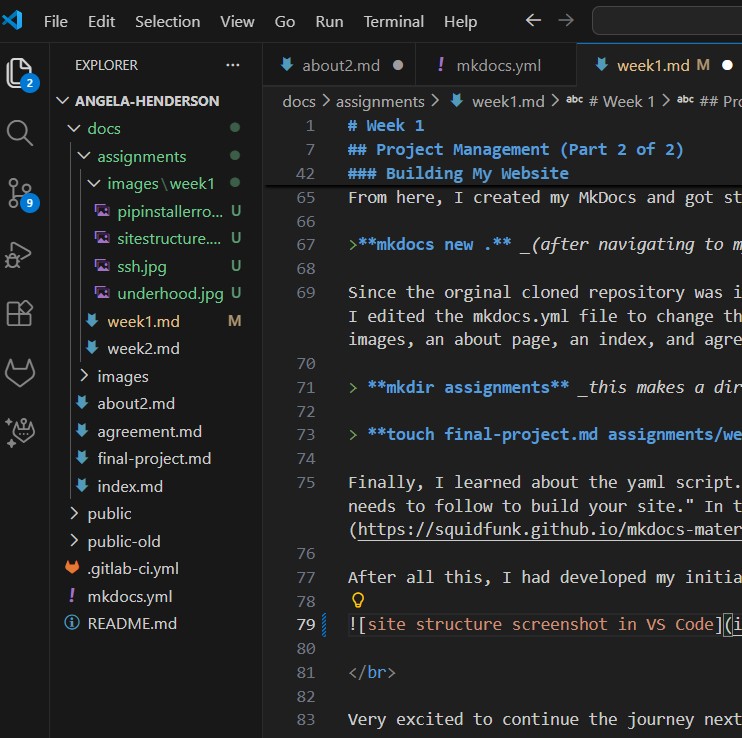Open mkdocs.yml in the explorer tree
Screen dimensions: 742x738
130,597
